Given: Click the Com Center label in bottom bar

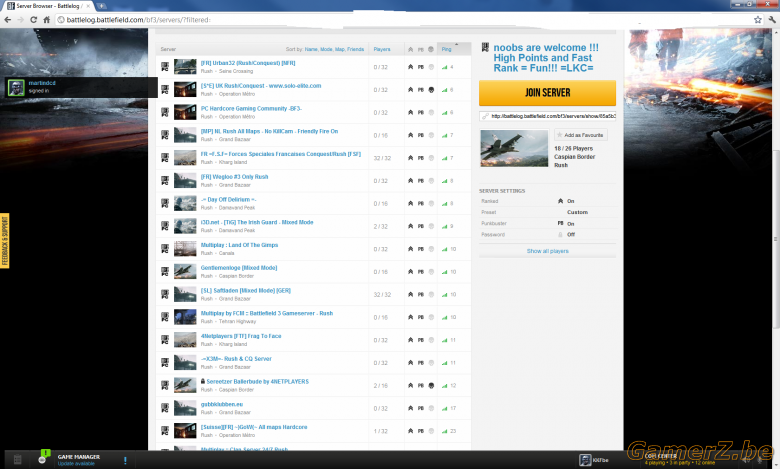Looking at the screenshot, I should click(x=661, y=456).
